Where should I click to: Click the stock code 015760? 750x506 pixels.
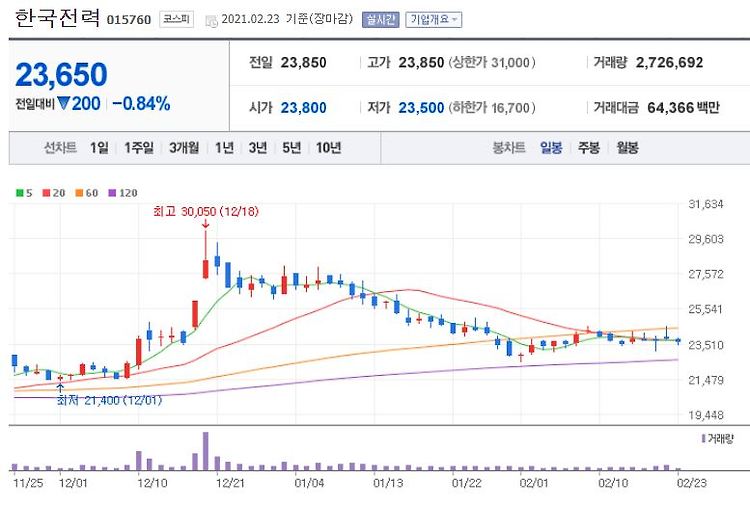click(129, 20)
